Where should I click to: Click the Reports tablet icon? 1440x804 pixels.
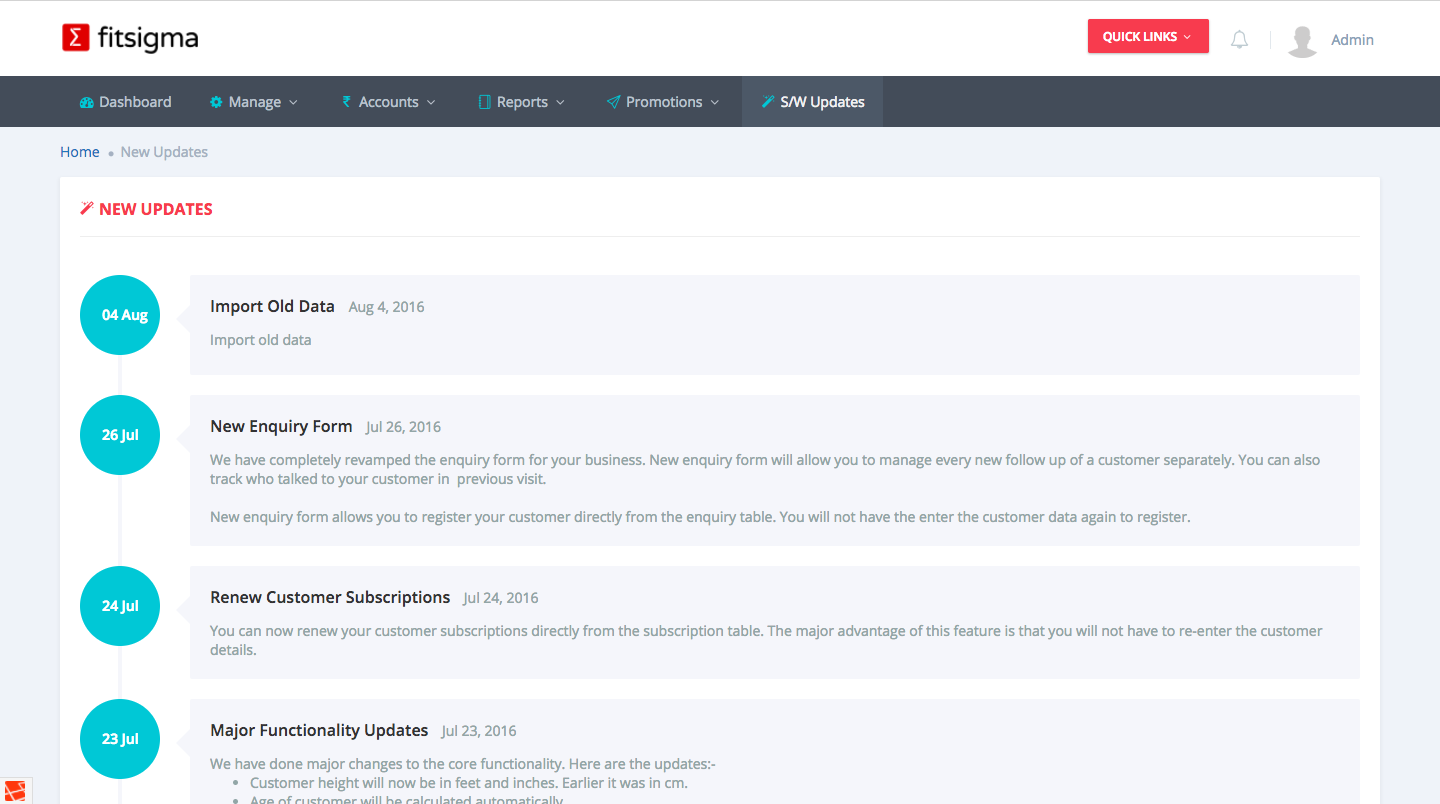484,102
